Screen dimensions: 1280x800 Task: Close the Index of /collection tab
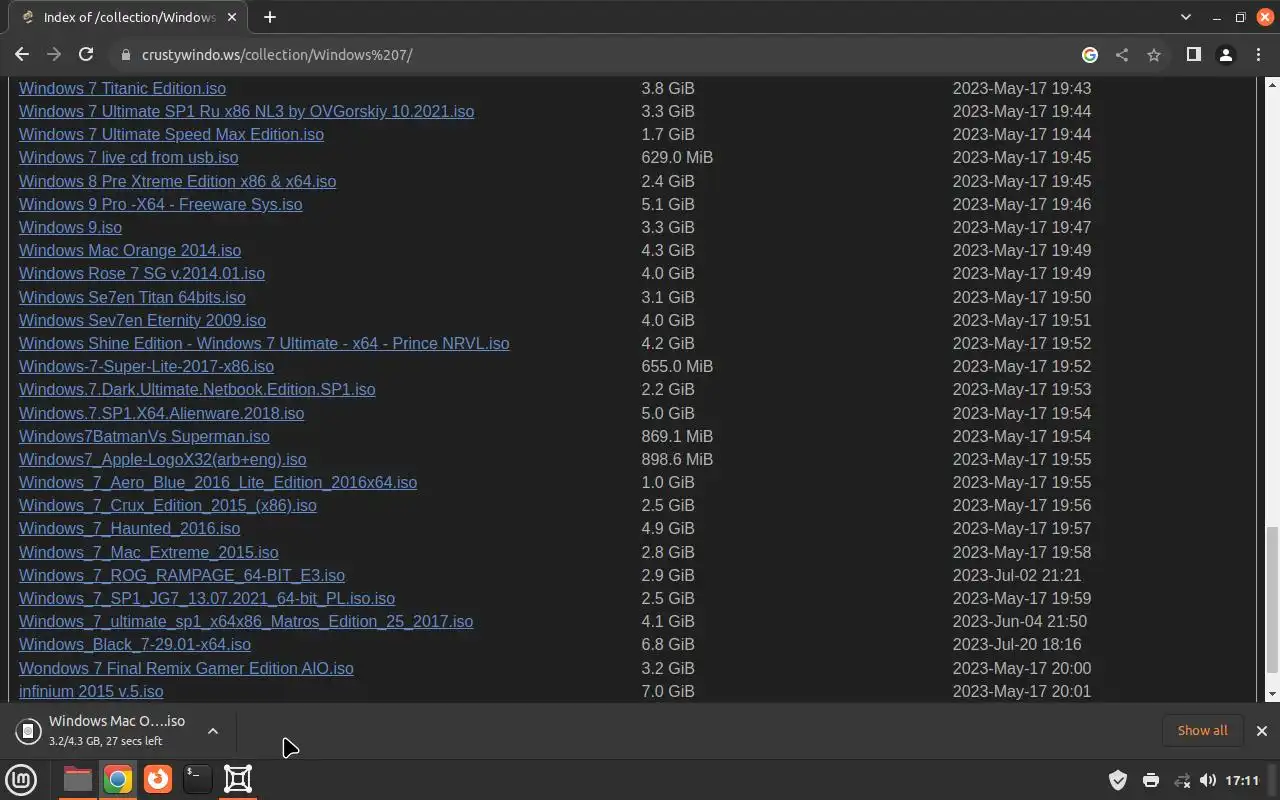point(231,17)
